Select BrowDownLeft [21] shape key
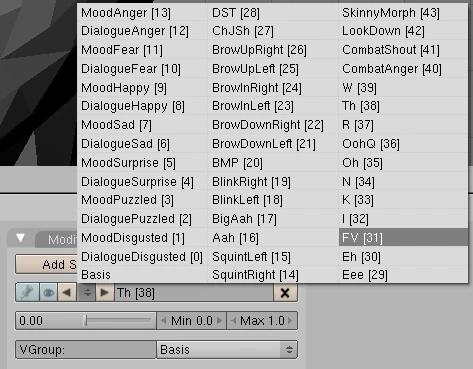 tap(273, 144)
